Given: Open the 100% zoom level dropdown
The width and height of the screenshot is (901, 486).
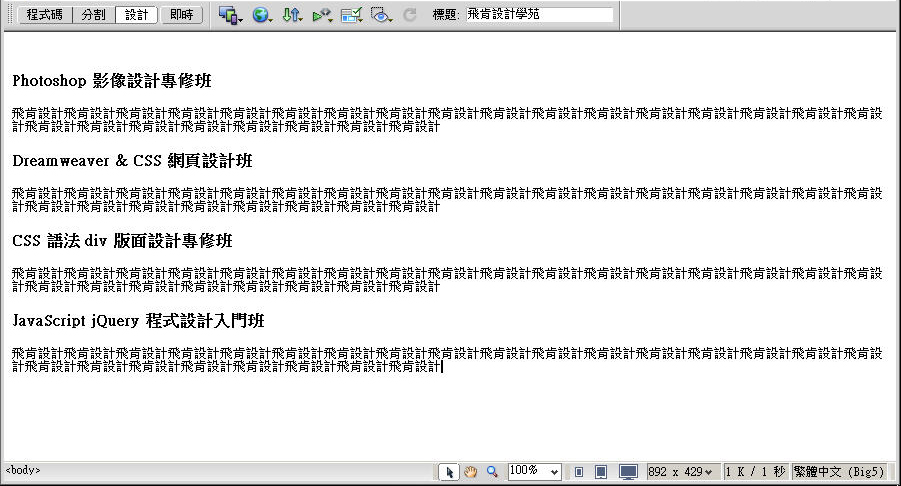Looking at the screenshot, I should 534,472.
